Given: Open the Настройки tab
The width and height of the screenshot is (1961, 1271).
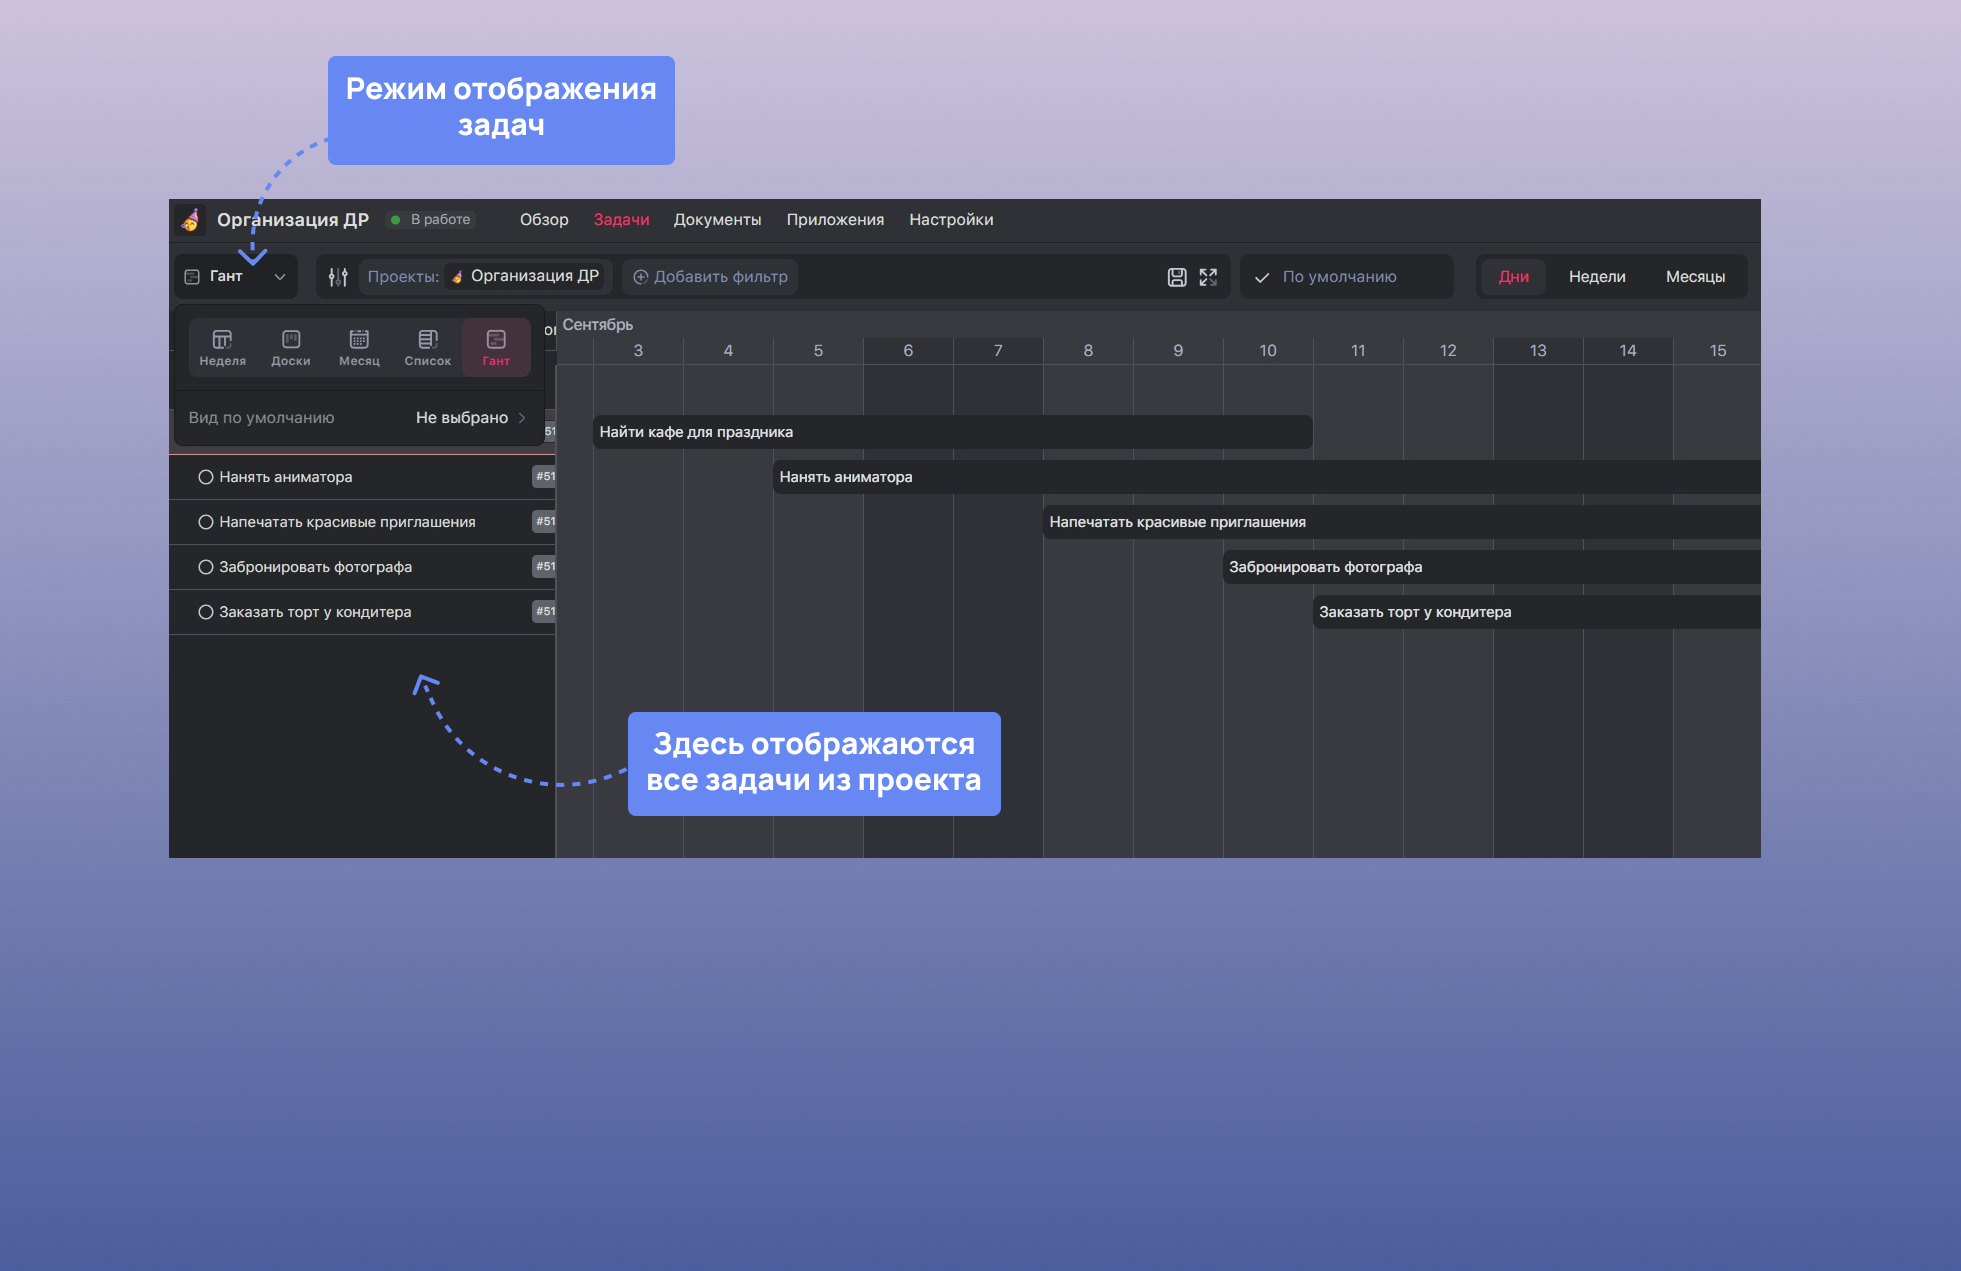Looking at the screenshot, I should click(950, 220).
